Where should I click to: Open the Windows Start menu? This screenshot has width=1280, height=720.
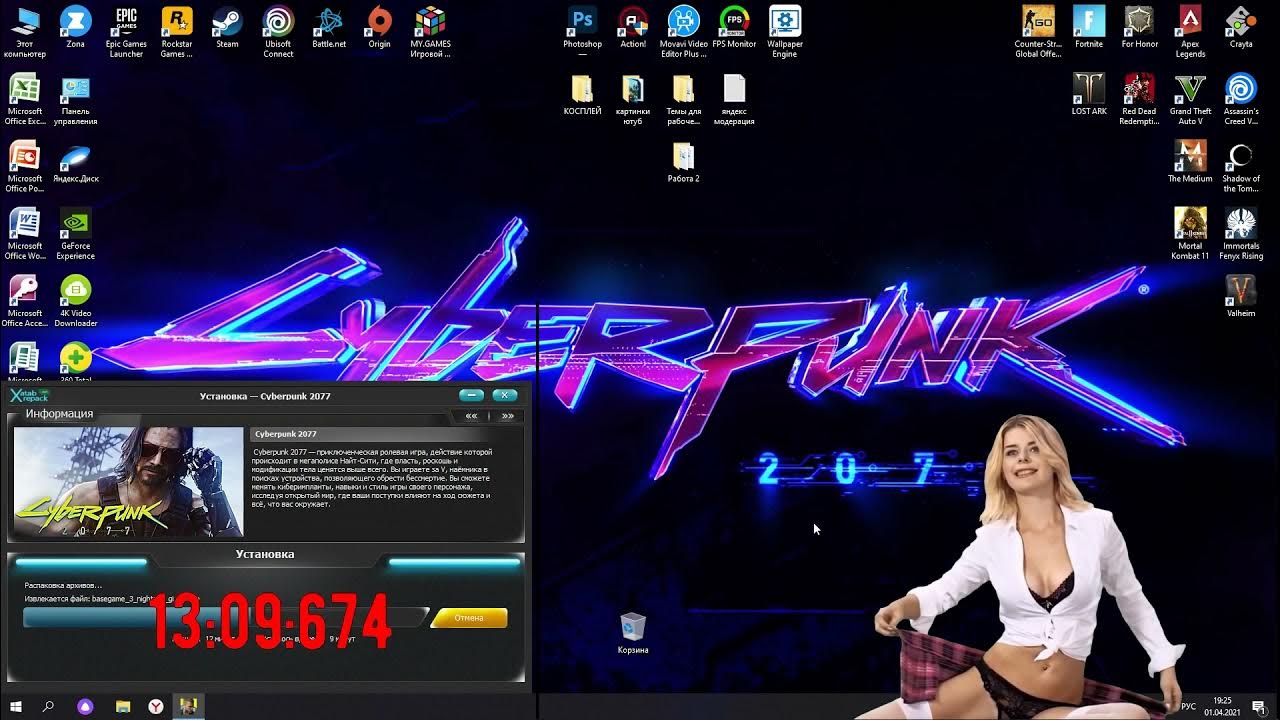(15, 707)
